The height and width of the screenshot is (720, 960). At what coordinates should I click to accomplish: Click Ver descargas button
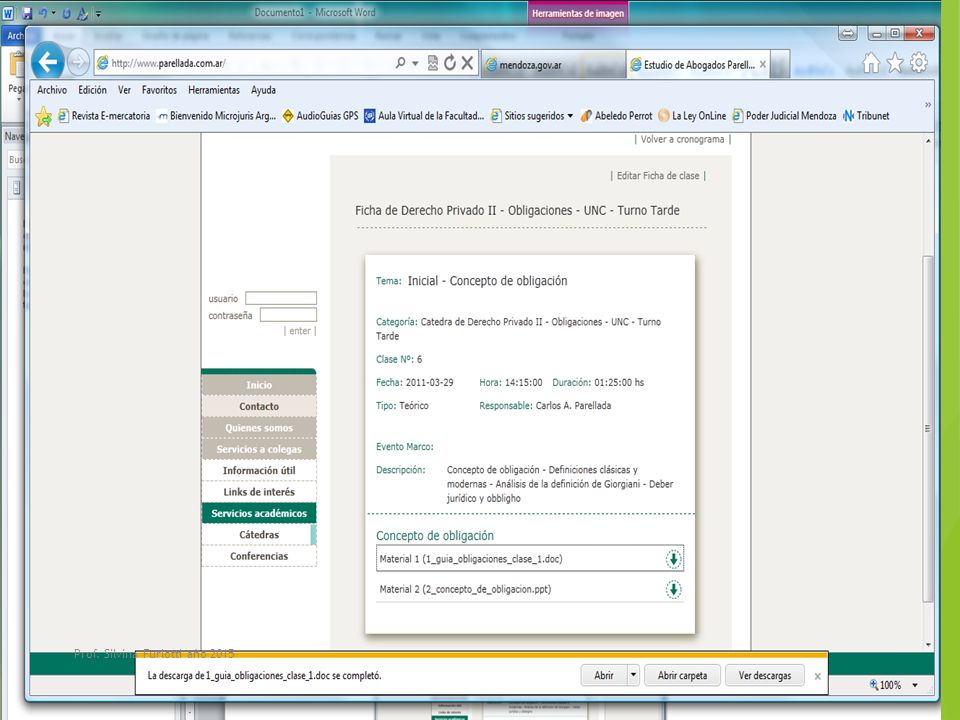point(765,675)
